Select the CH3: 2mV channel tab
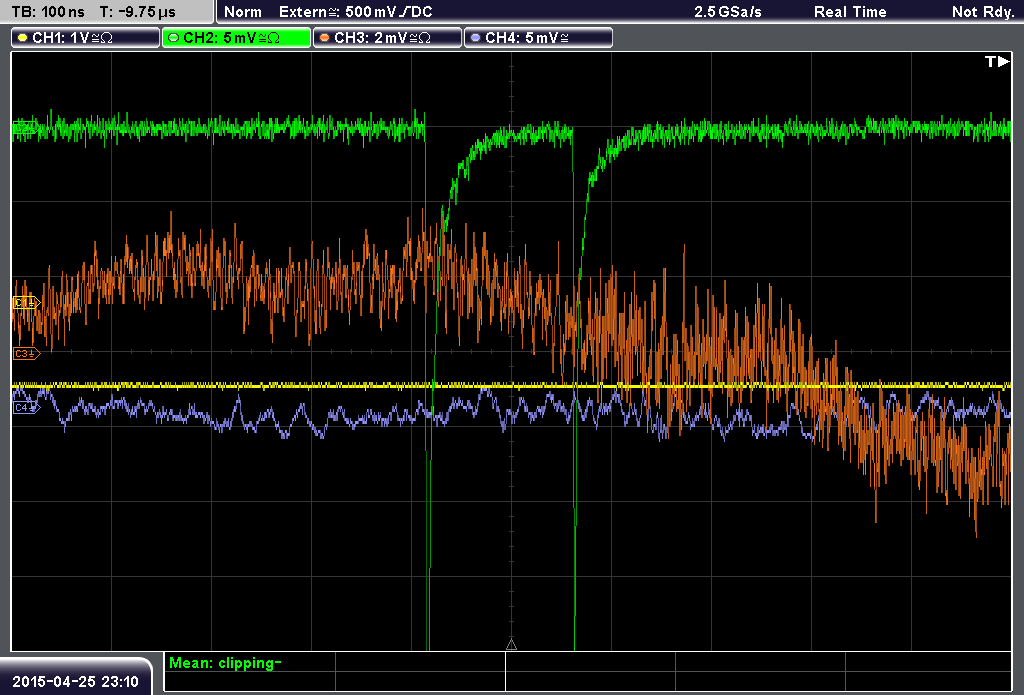Screen dimensions: 1024x695 (x=387, y=38)
